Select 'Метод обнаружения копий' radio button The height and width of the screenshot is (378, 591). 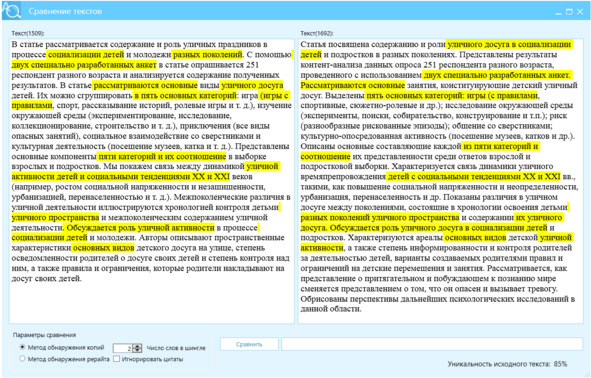tap(22, 347)
